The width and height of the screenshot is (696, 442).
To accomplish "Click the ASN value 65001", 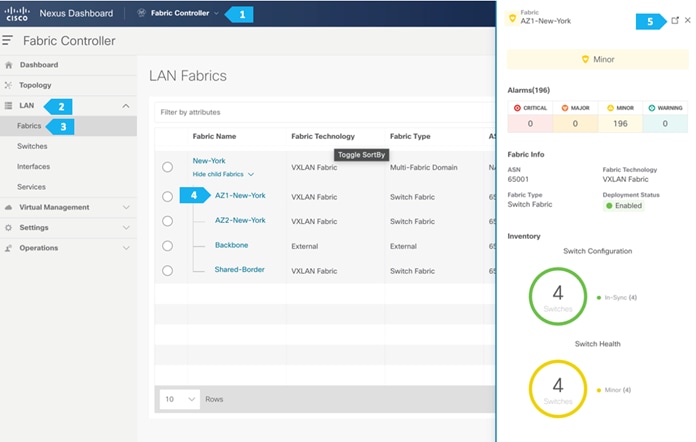I will [518, 179].
